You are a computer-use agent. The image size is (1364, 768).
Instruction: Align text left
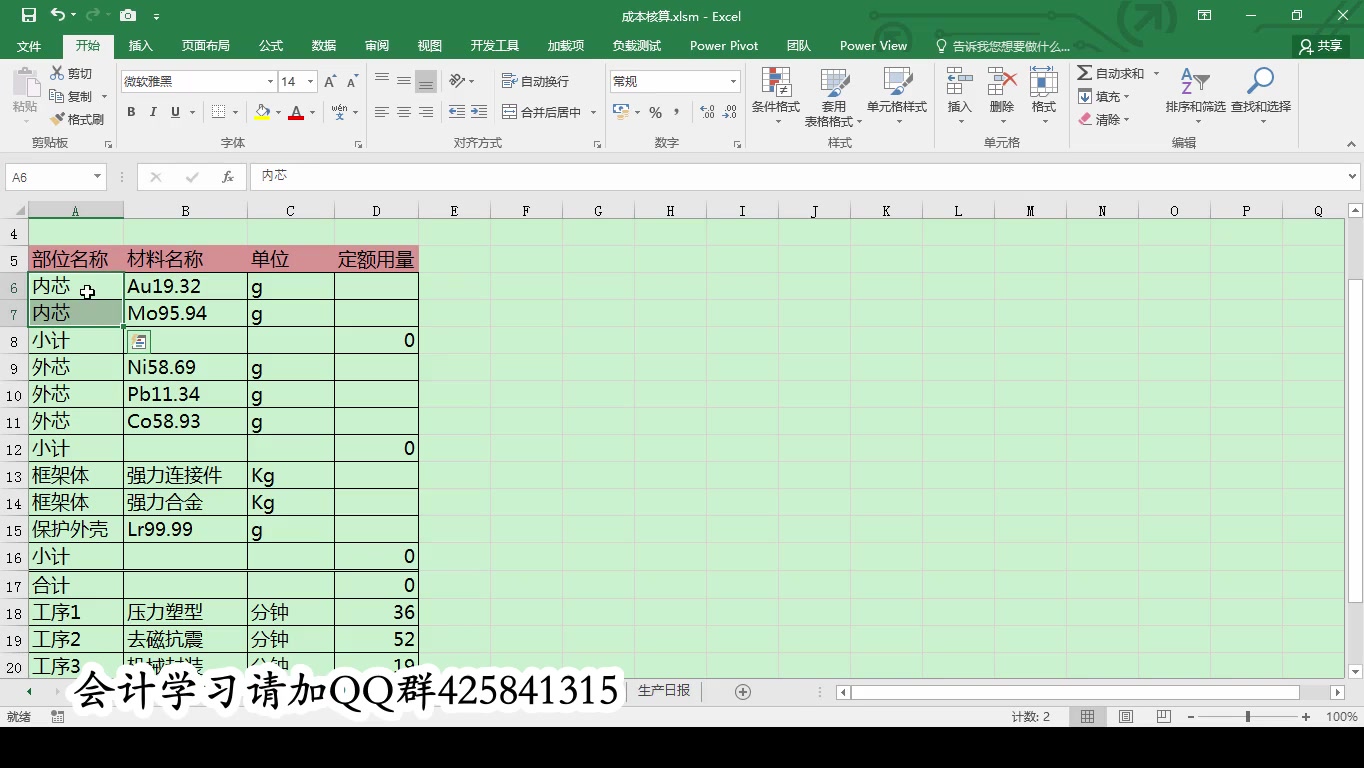pos(382,112)
